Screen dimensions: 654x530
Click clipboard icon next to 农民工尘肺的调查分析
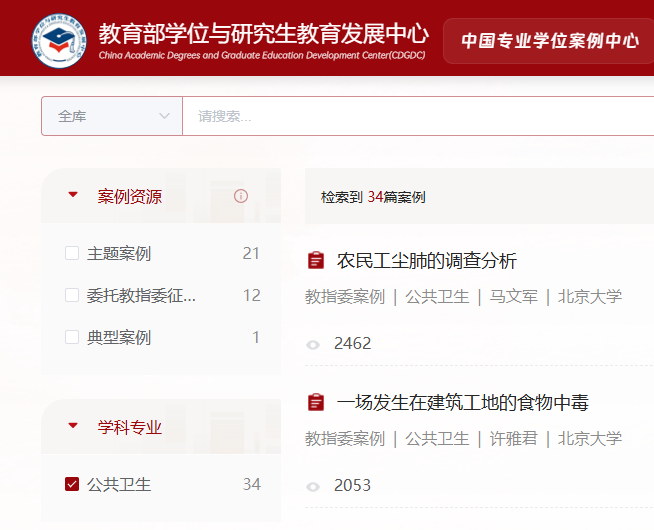point(316,261)
